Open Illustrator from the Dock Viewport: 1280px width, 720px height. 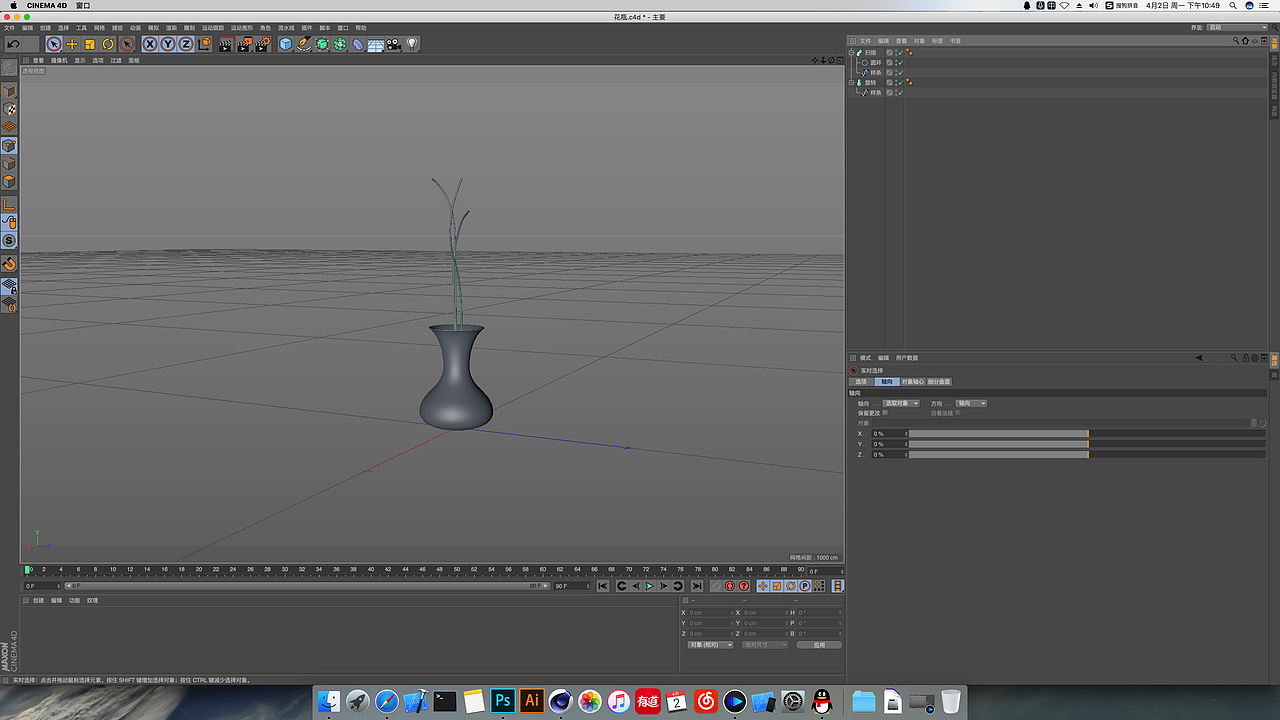(532, 701)
